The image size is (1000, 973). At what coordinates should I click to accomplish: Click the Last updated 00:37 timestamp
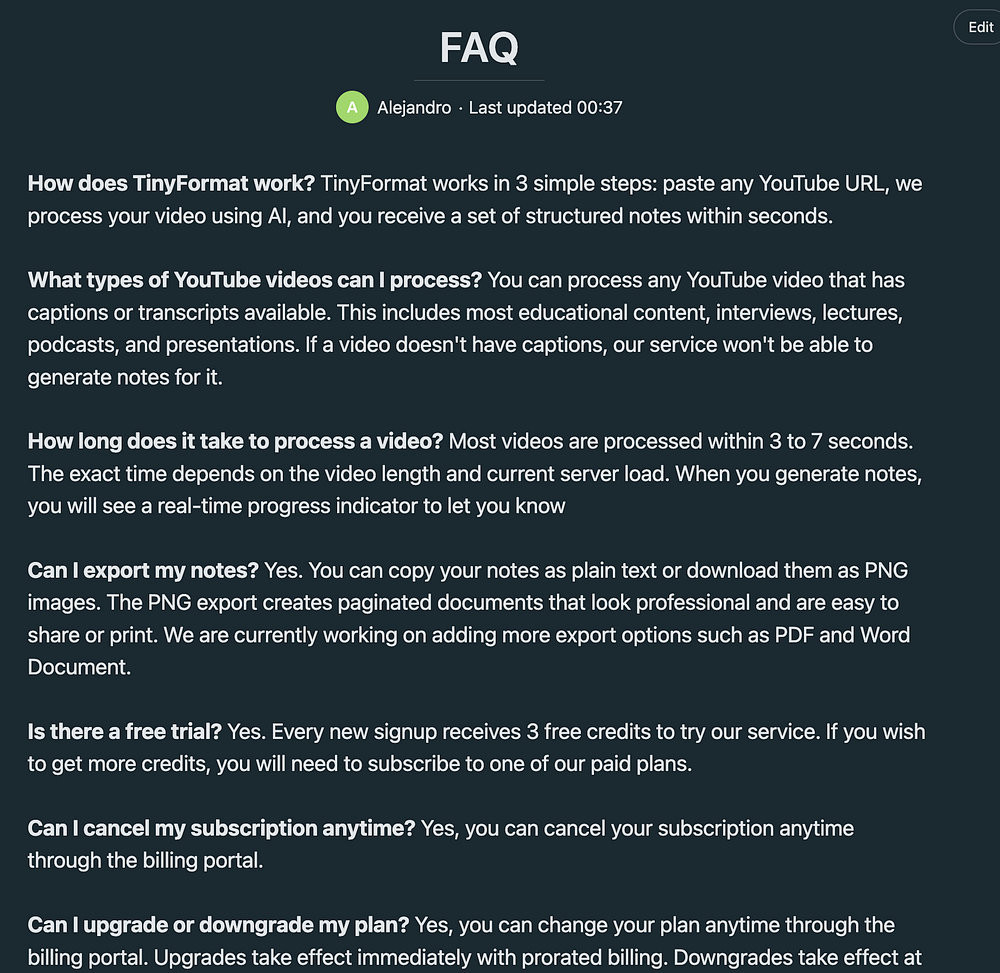(545, 108)
